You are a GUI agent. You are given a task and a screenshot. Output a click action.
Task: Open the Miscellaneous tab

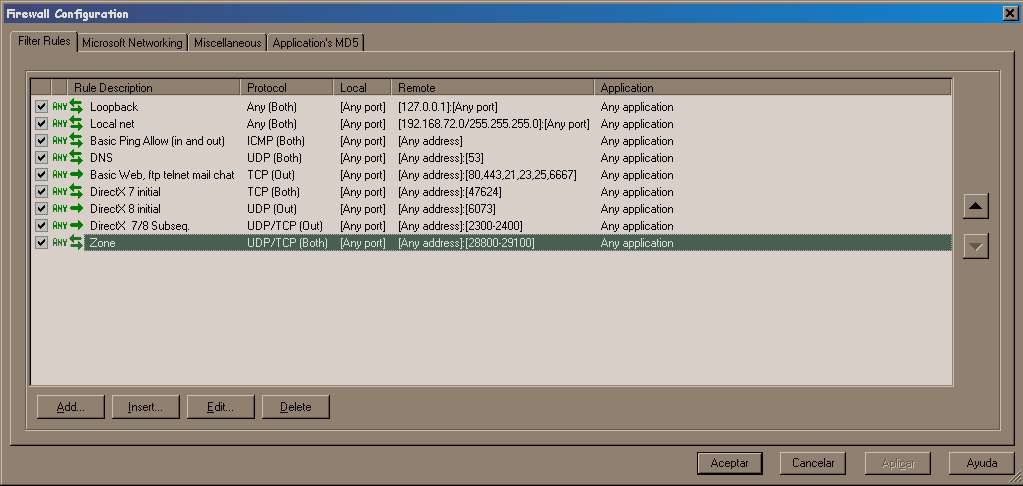click(227, 42)
